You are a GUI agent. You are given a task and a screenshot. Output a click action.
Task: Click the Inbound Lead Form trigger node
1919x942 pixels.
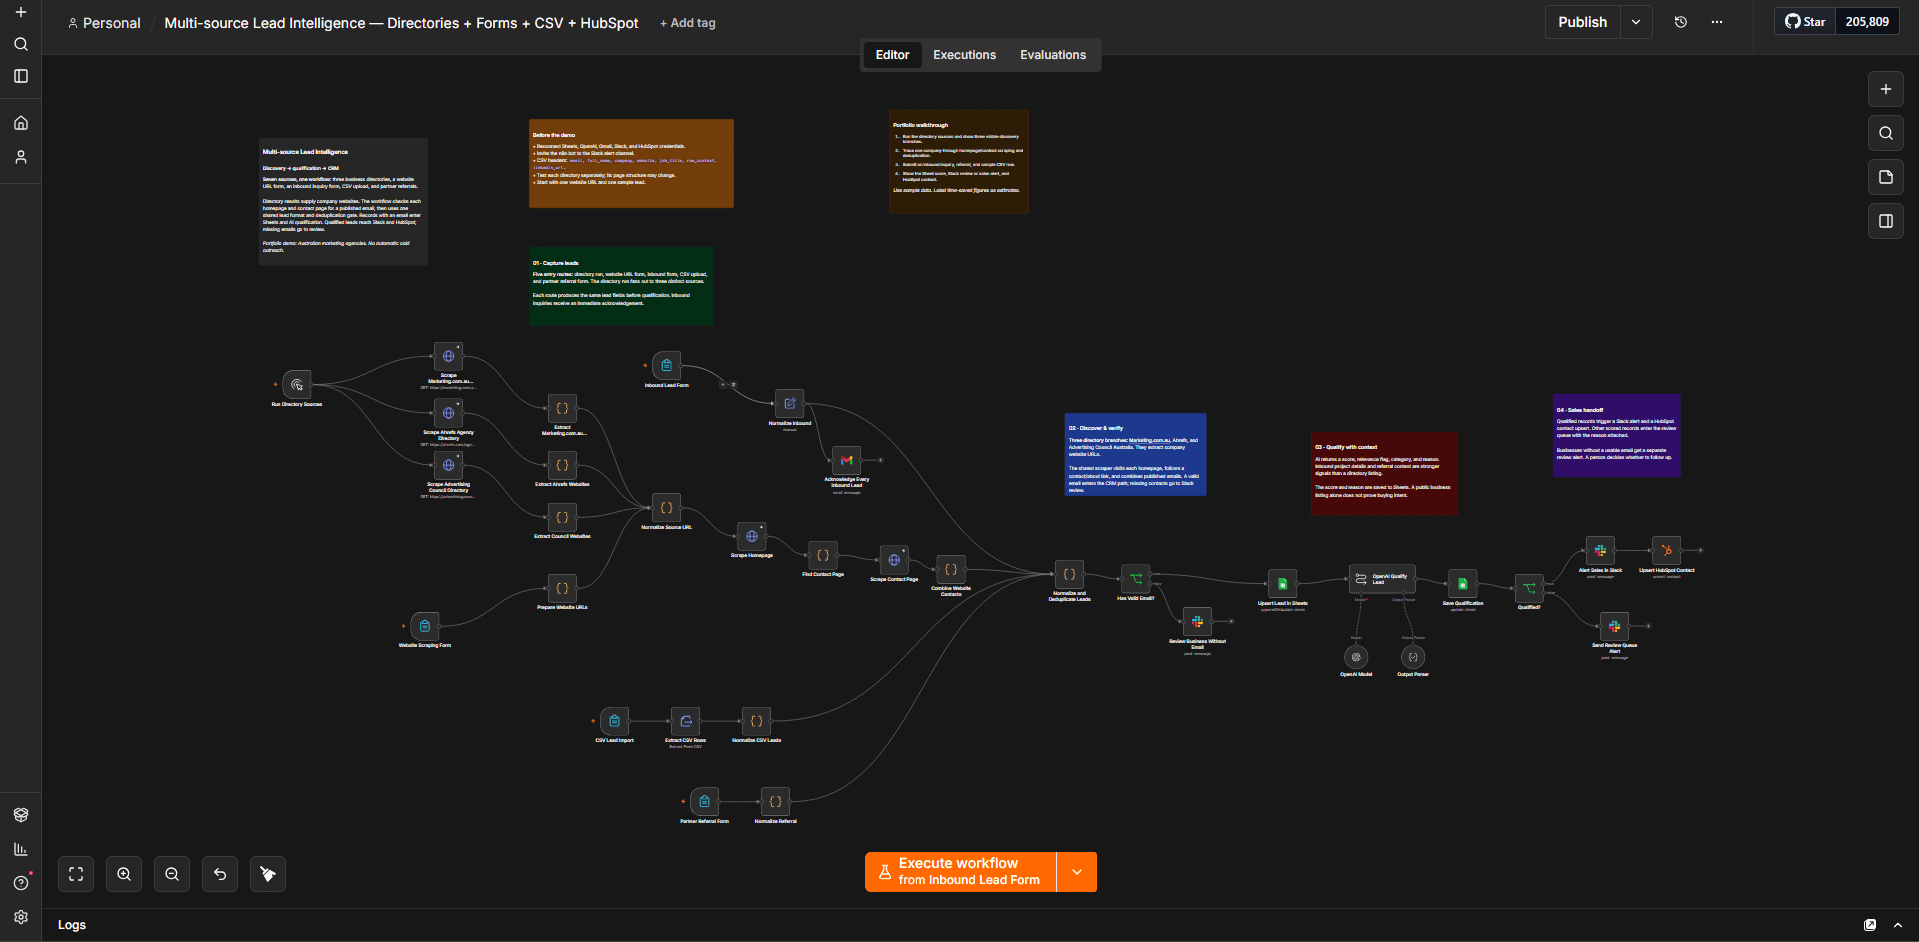click(x=666, y=366)
